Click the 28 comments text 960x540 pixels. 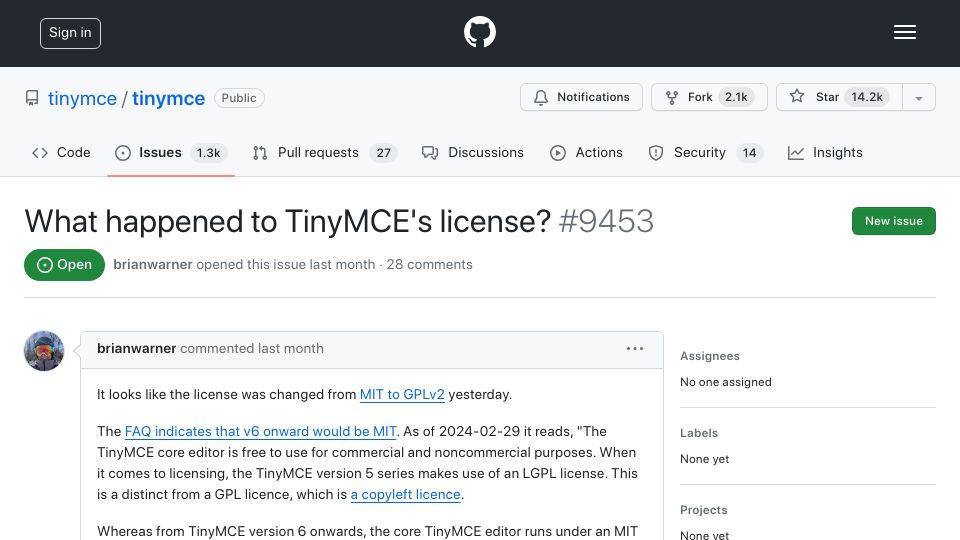pyautogui.click(x=429, y=264)
